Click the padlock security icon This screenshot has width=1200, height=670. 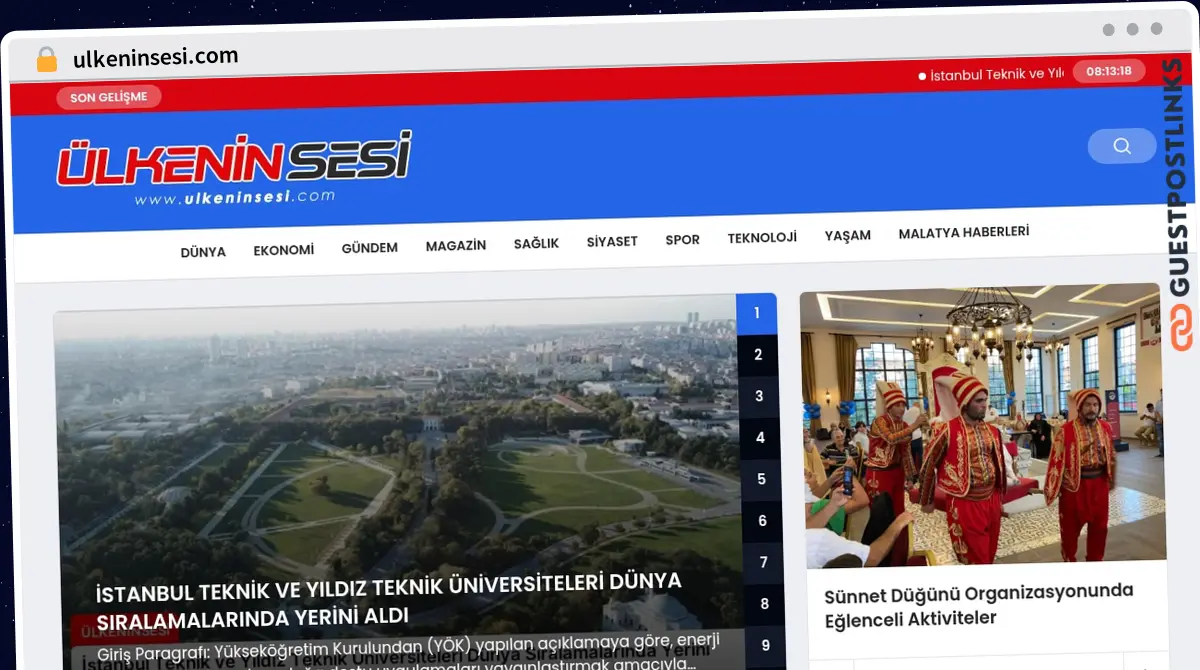47,60
